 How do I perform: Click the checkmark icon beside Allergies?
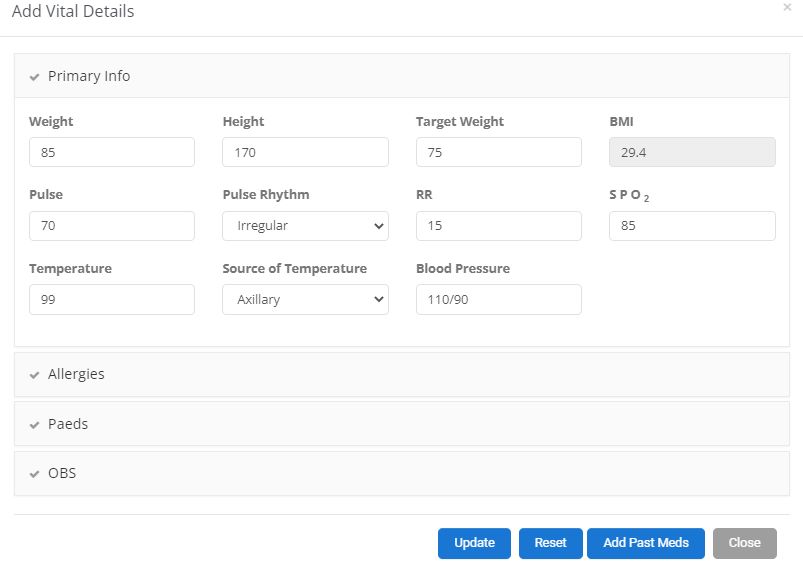pyautogui.click(x=35, y=375)
